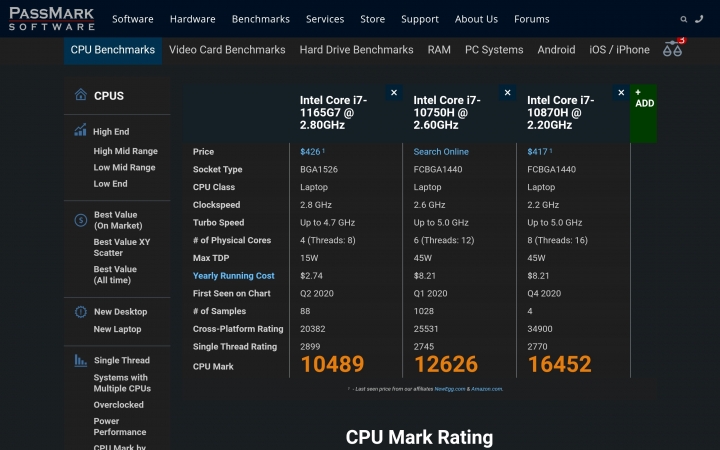Open the Services menu
720x450 pixels.
(325, 19)
